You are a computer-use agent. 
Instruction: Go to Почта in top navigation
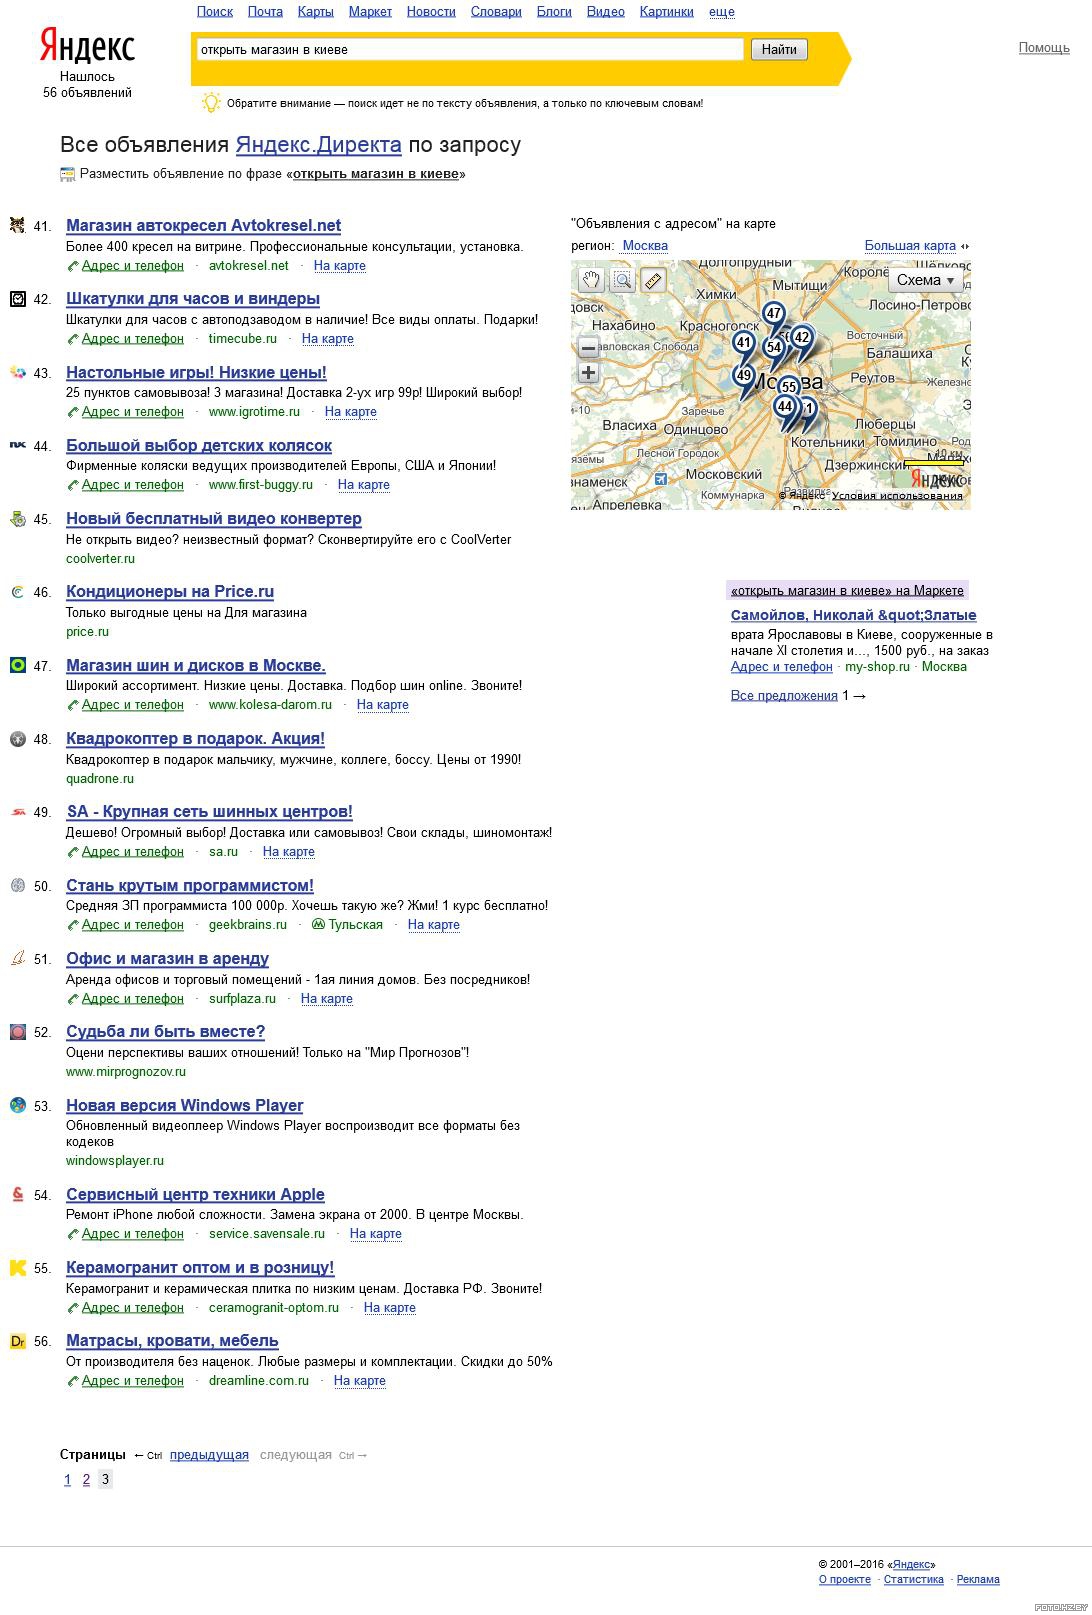coord(265,11)
